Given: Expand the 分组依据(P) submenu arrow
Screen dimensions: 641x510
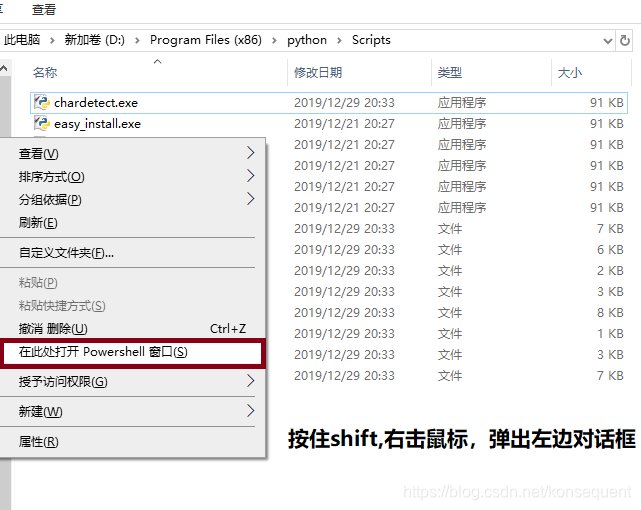Looking at the screenshot, I should 251,199.
